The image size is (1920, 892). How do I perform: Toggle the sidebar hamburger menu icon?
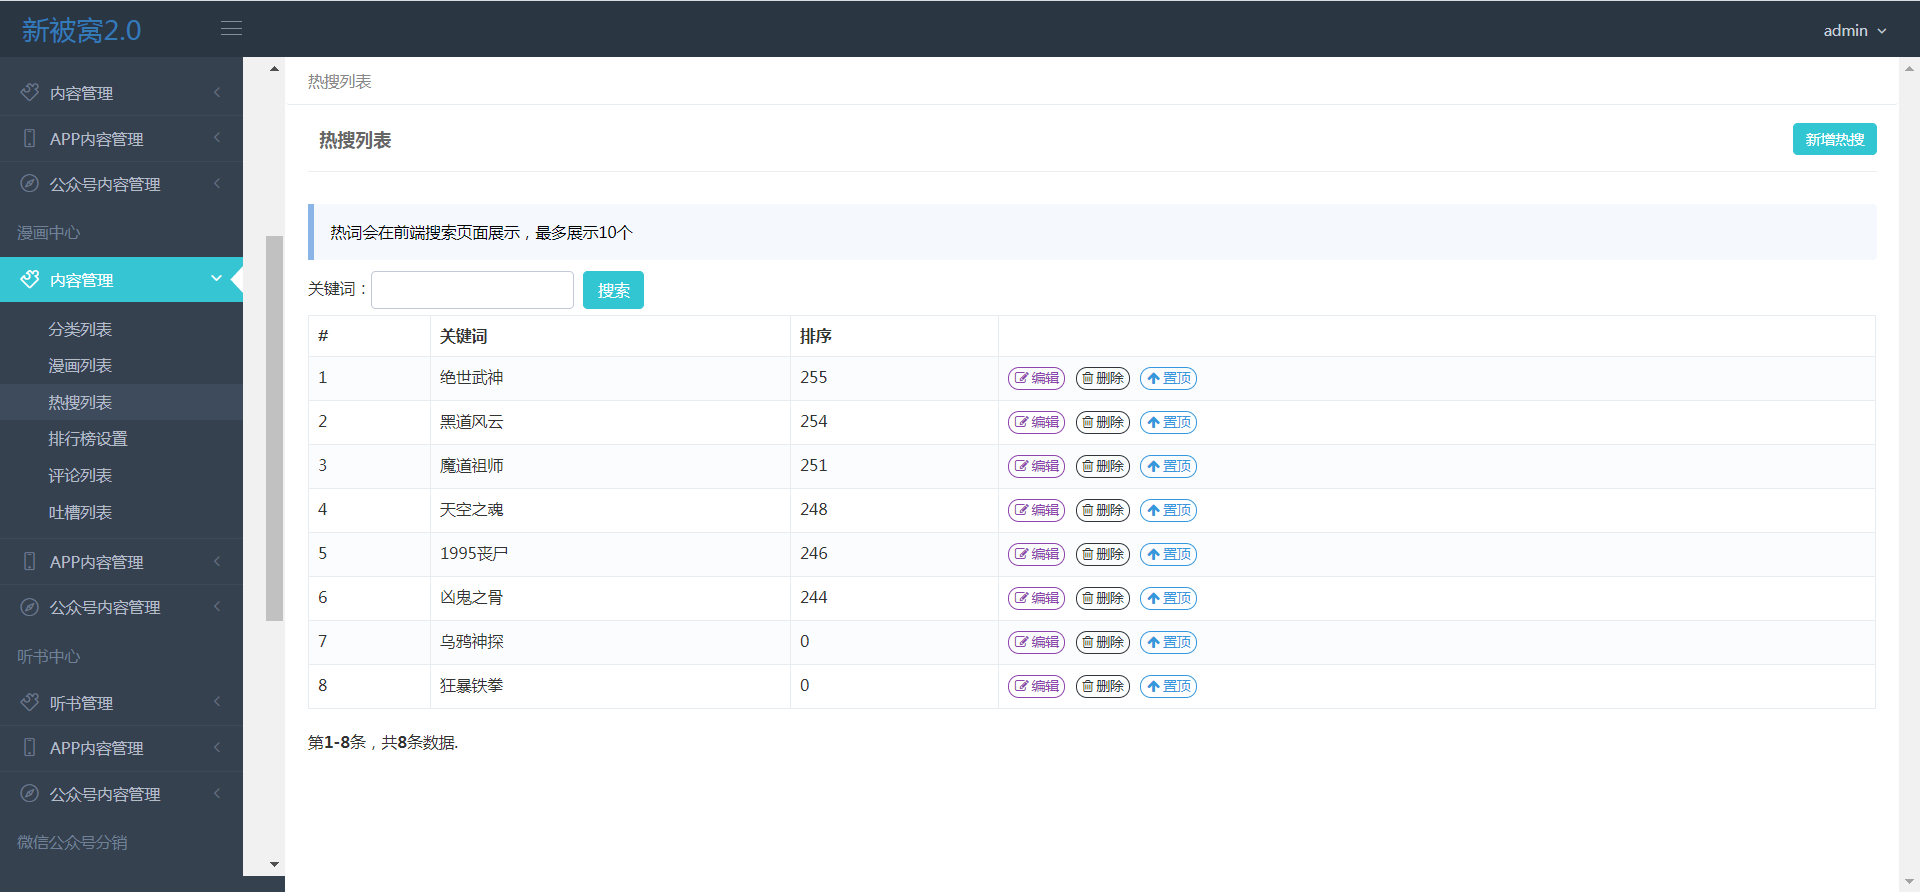pyautogui.click(x=231, y=28)
